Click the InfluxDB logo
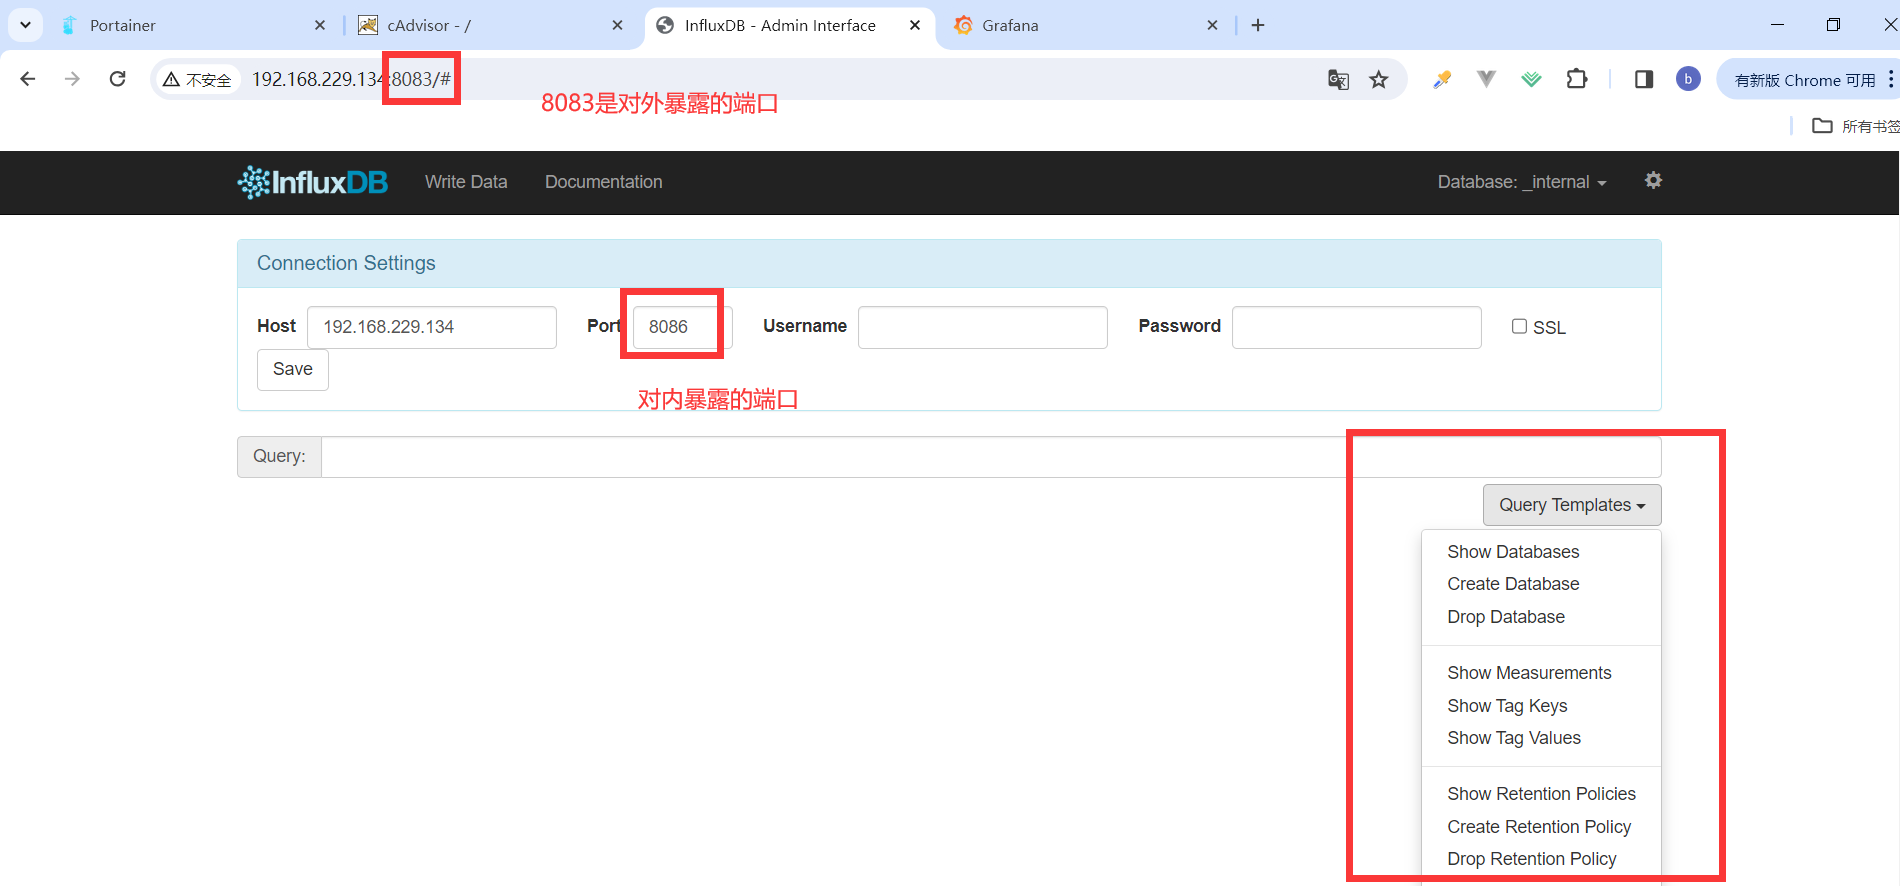Image resolution: width=1900 pixels, height=886 pixels. 312,182
